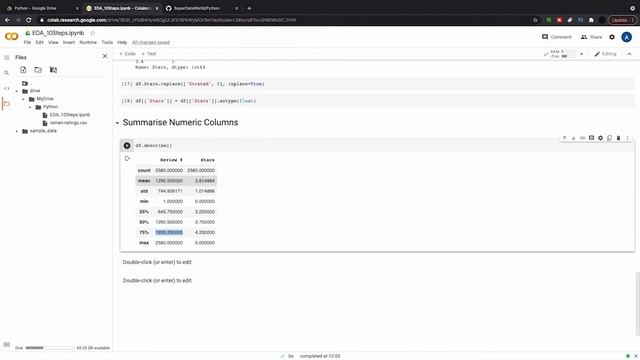640x360 pixels.
Task: Close the Files panel
Action: (105, 56)
